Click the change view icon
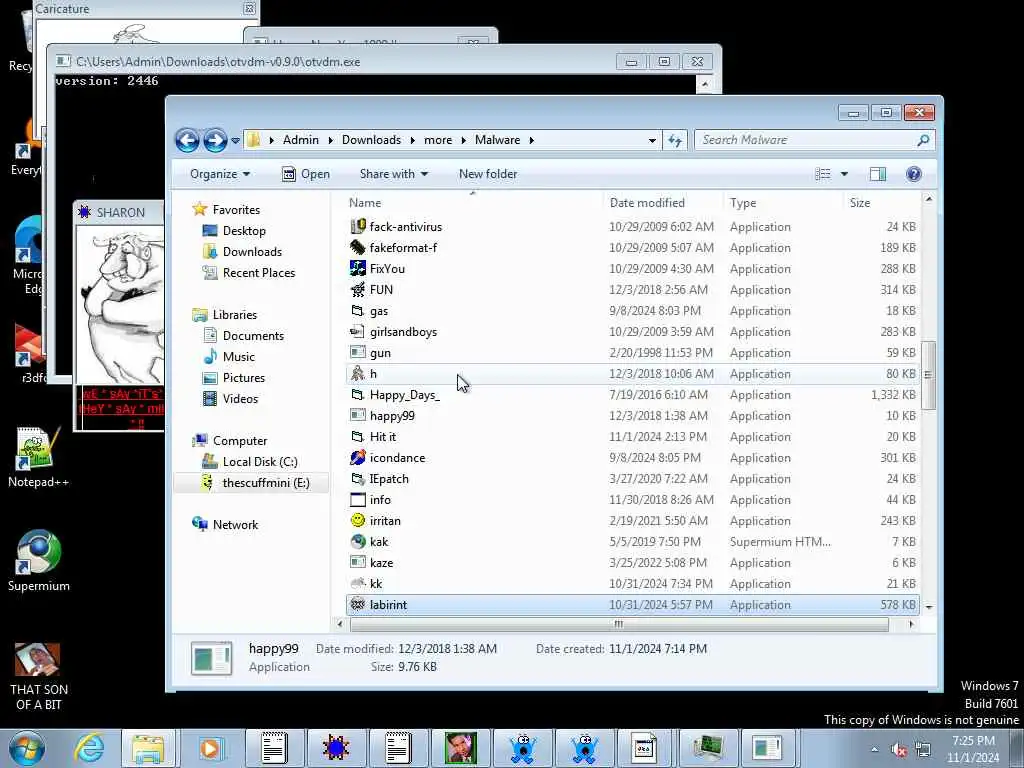Screen dimensions: 1024x768 tap(823, 174)
